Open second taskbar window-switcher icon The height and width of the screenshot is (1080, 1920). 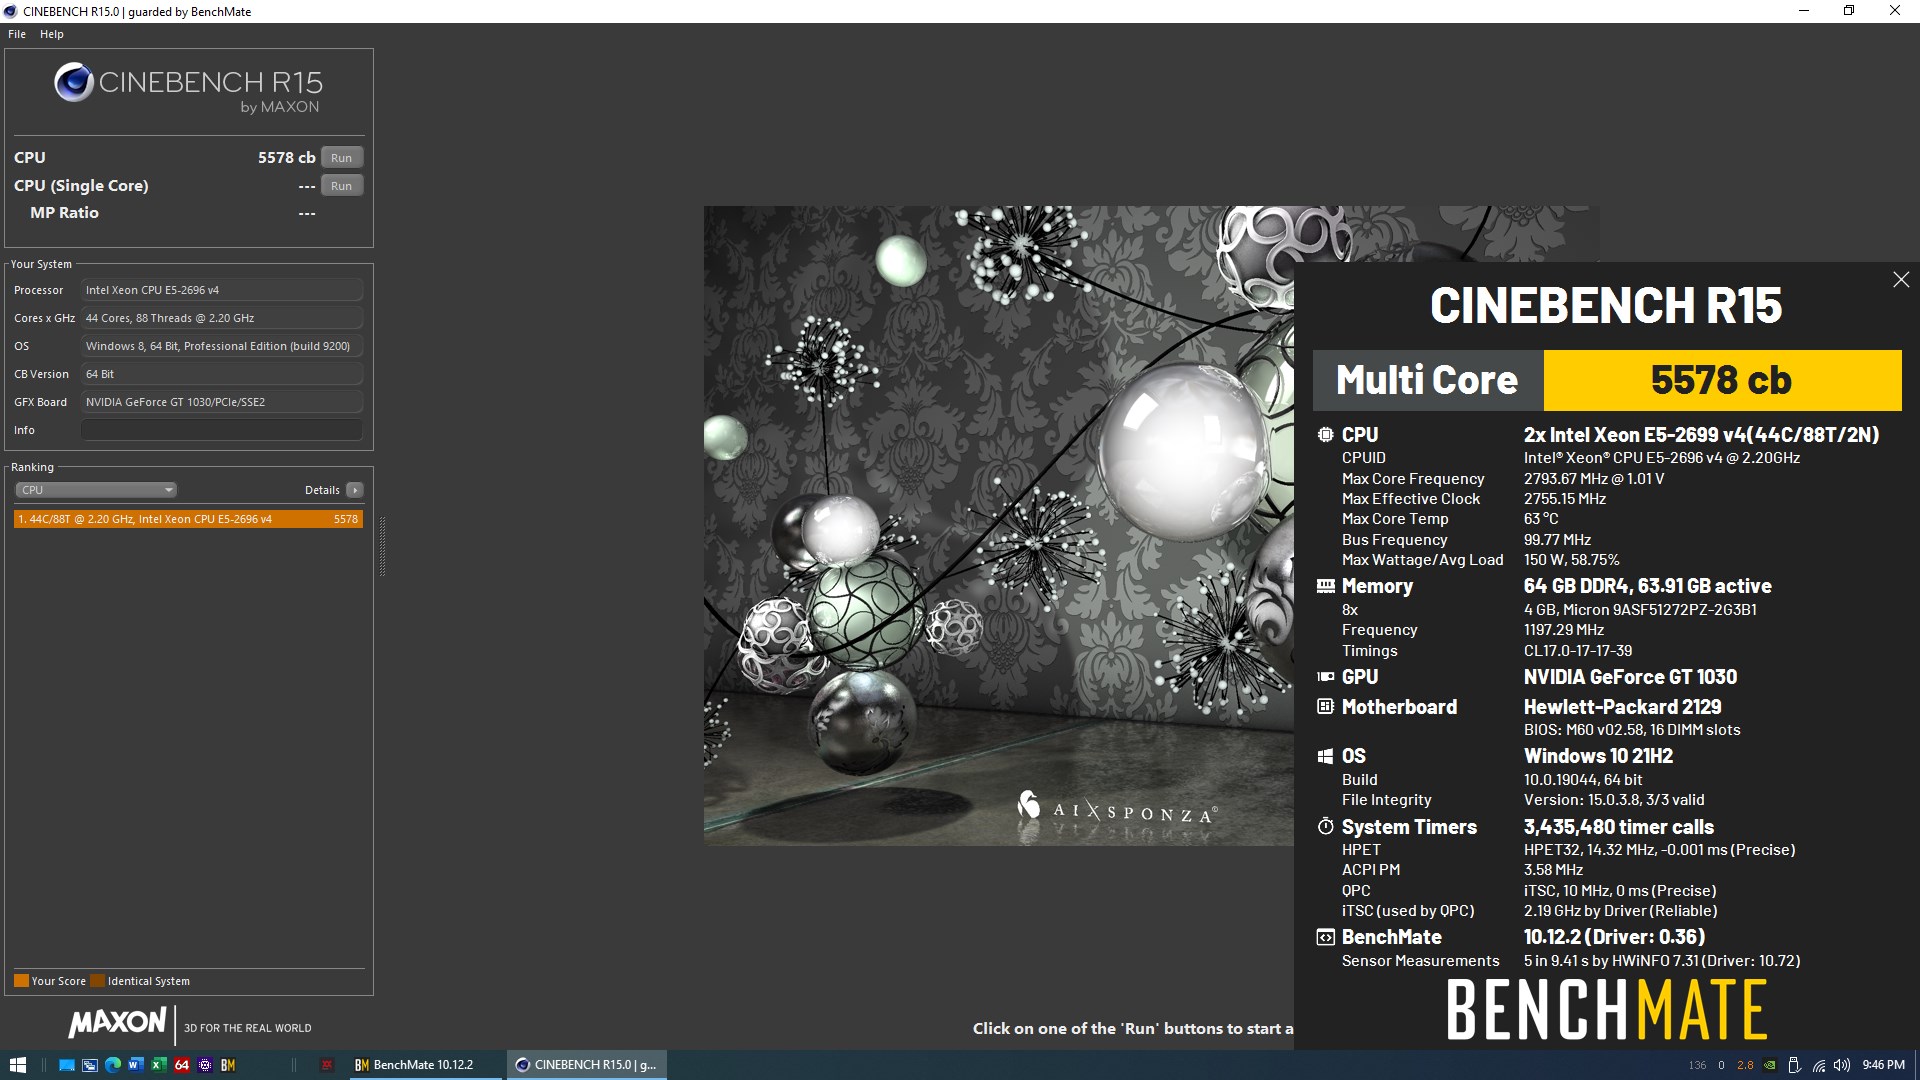[90, 1065]
